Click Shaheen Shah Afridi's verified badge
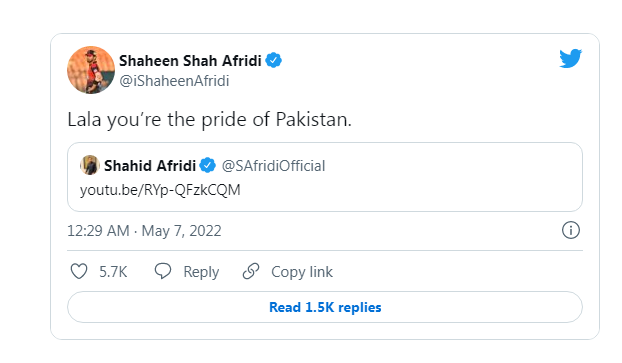This screenshot has width=622, height=363. tap(273, 60)
